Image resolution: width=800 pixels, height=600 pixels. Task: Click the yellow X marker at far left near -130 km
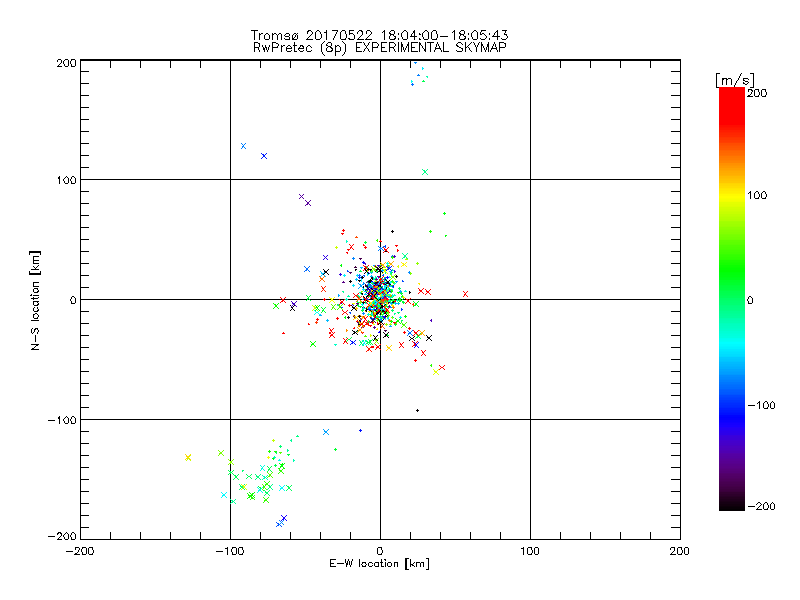(188, 457)
